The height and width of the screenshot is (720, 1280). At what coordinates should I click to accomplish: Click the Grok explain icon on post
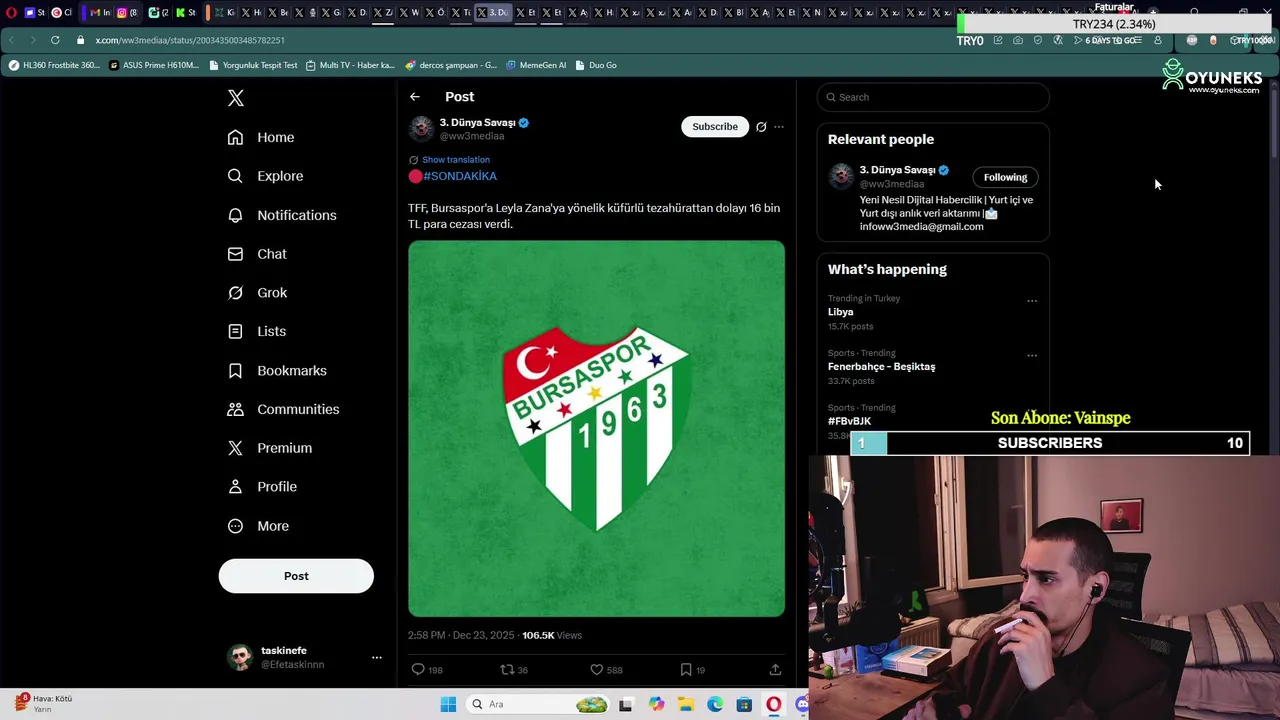[761, 127]
